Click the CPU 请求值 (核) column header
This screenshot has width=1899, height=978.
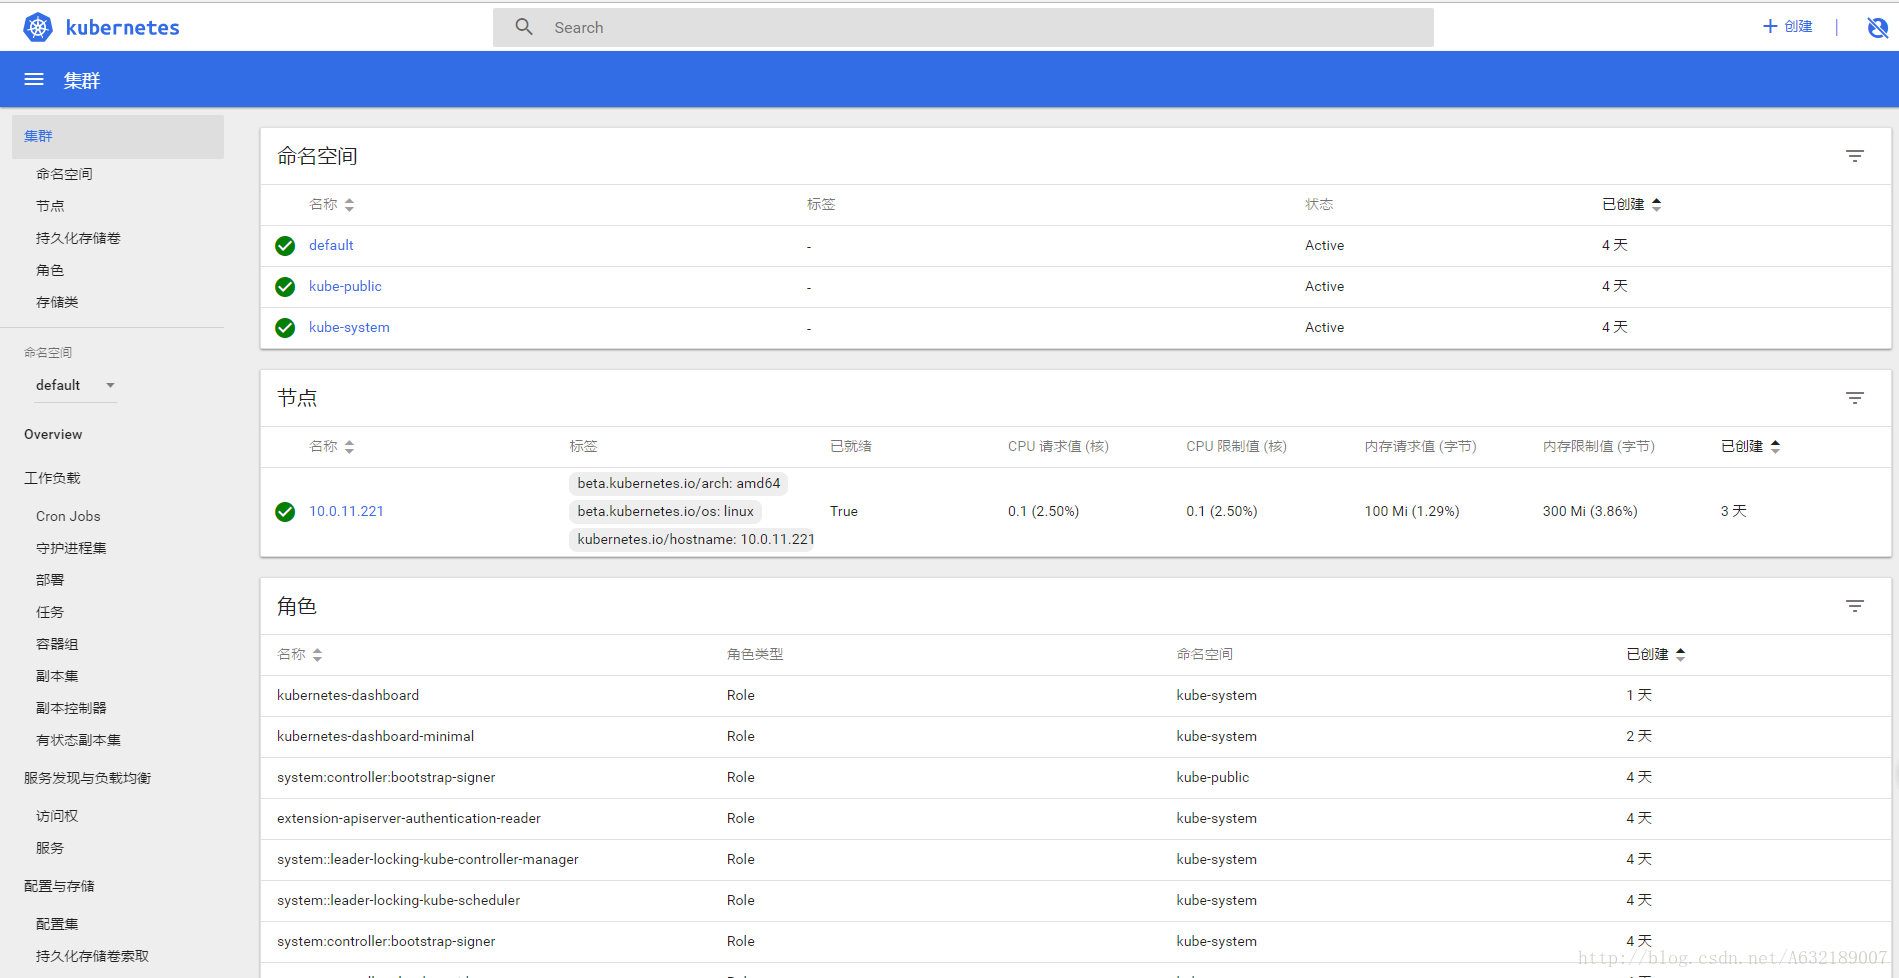(x=1058, y=446)
